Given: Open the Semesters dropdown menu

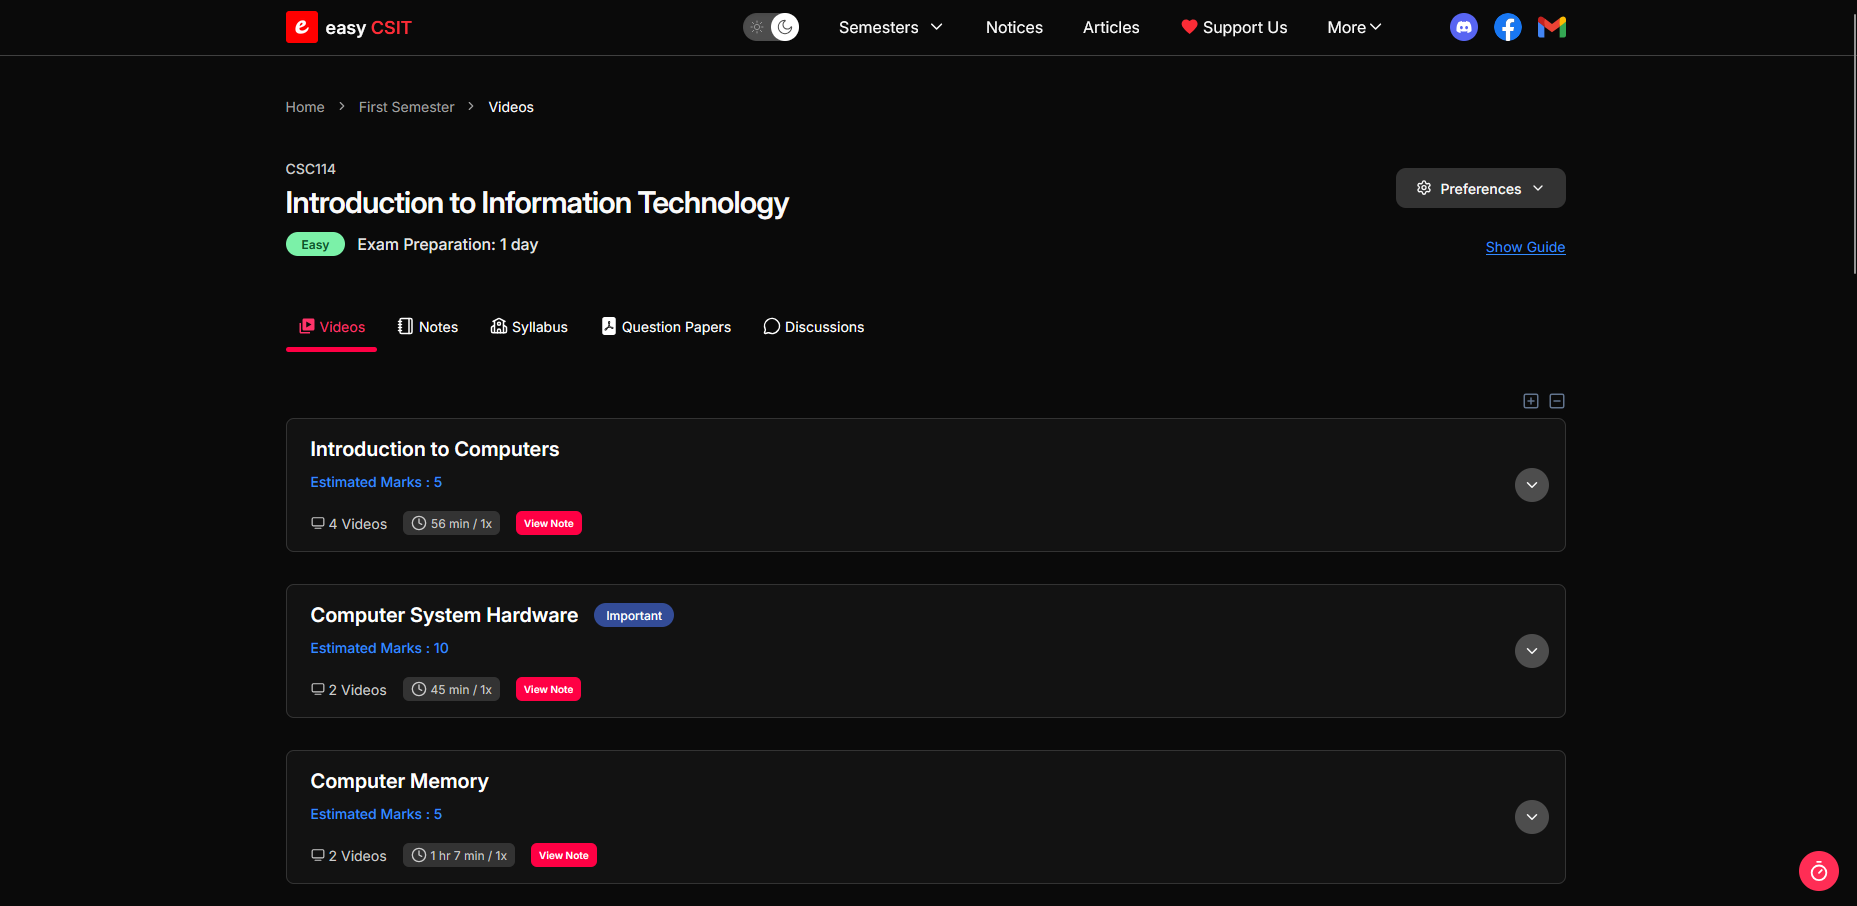Looking at the screenshot, I should point(891,27).
